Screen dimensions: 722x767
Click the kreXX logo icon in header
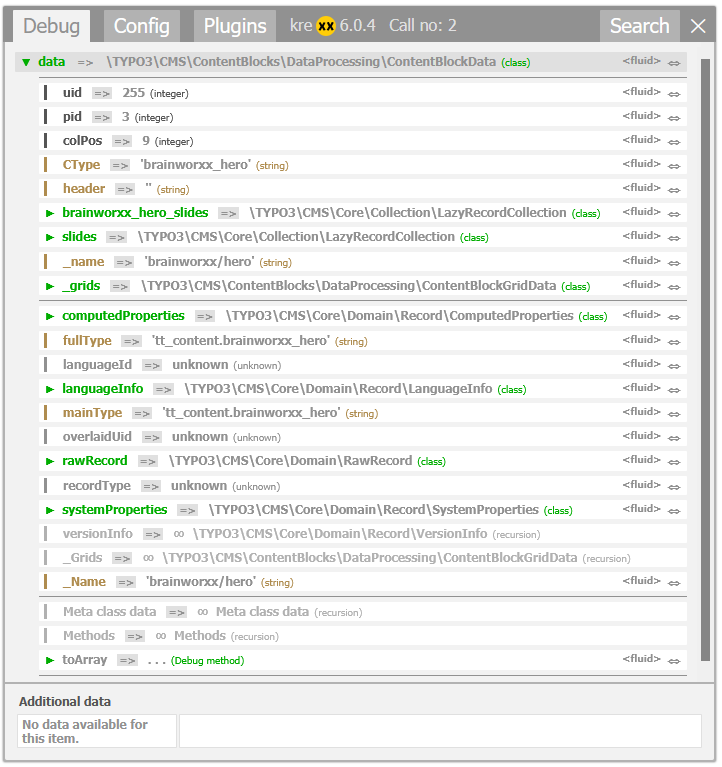[x=326, y=26]
